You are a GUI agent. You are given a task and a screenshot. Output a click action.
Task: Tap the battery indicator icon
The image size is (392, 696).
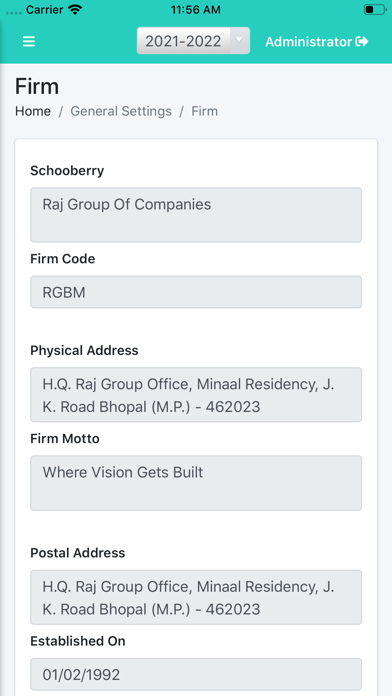[375, 9]
